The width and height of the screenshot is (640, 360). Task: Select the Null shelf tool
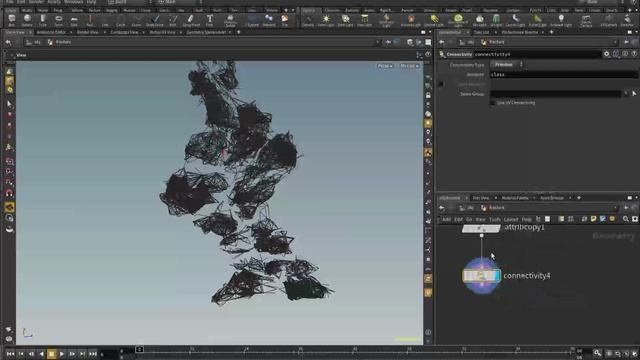click(x=90, y=20)
